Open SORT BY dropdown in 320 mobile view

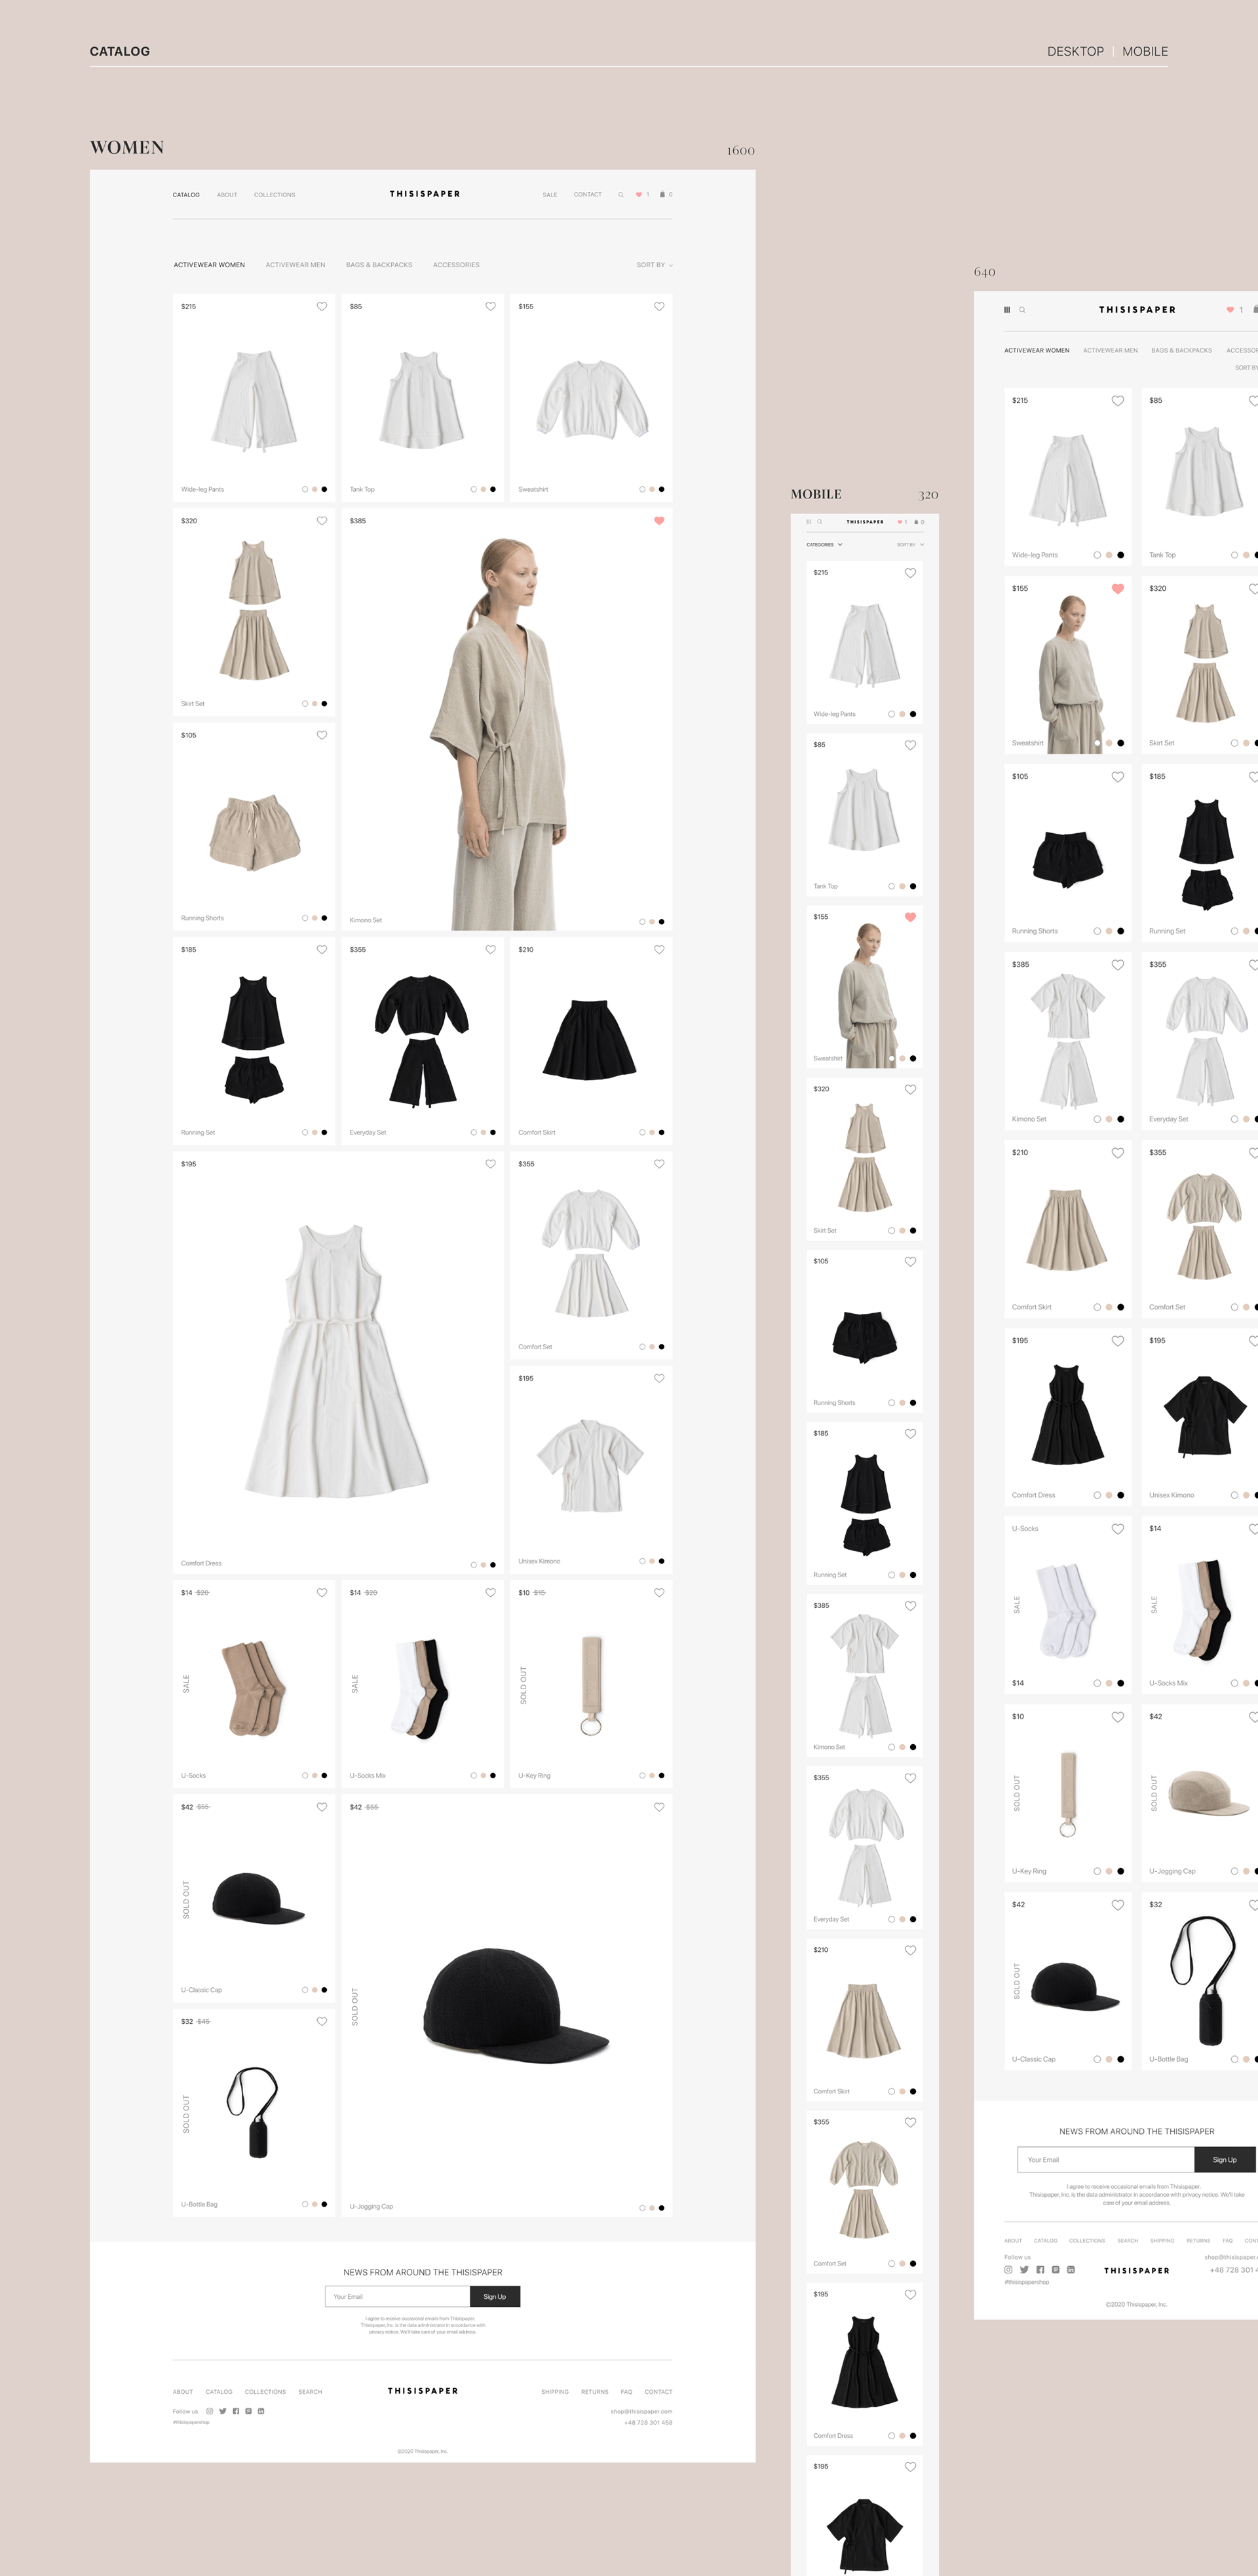pos(910,545)
